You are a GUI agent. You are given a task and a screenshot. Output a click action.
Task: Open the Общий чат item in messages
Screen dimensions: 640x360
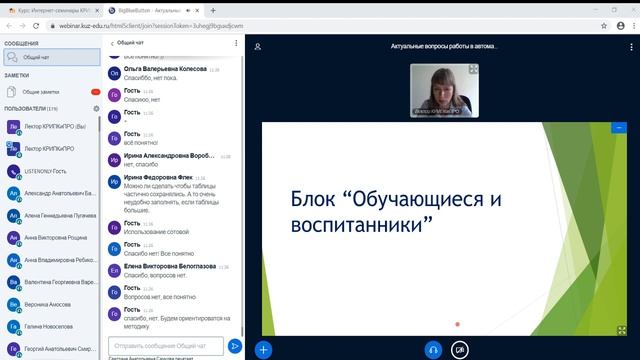[x=52, y=57]
